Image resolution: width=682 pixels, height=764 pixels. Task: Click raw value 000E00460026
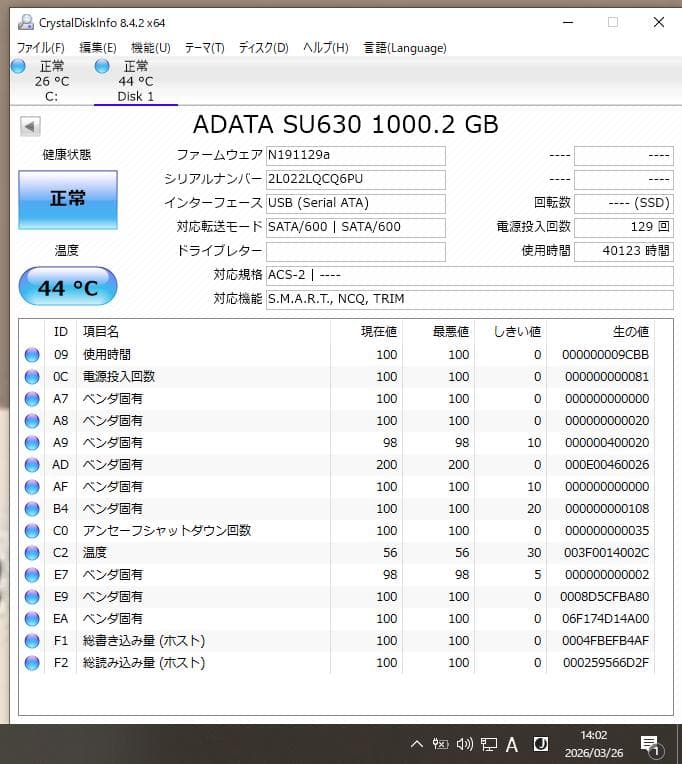point(607,465)
